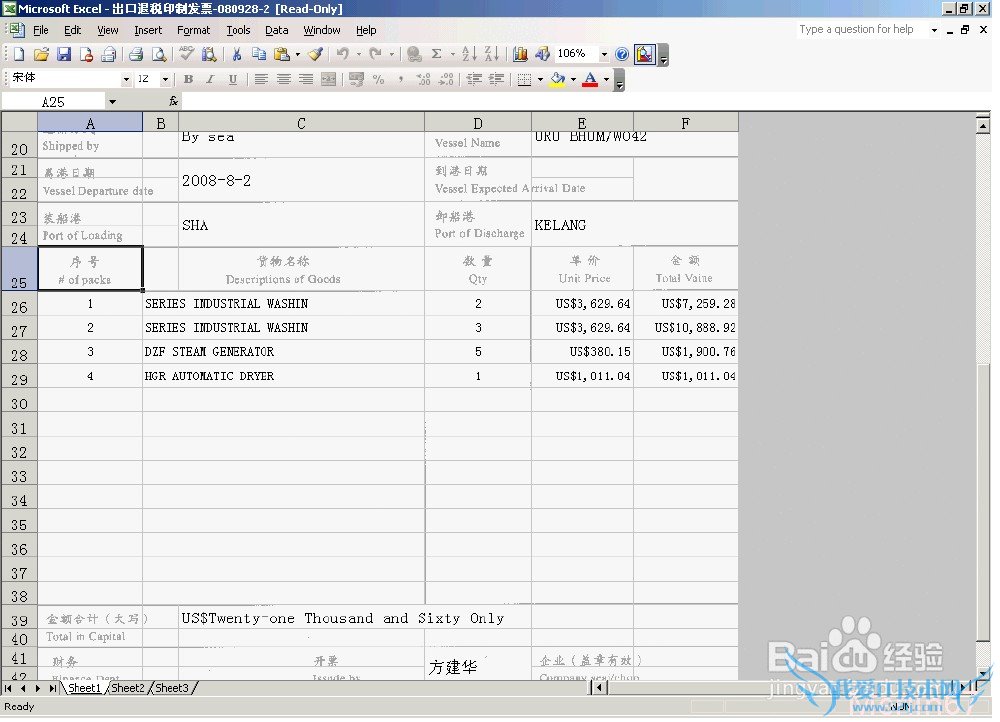The width and height of the screenshot is (1000, 722).
Task: Copy the selected cell
Action: 259,54
